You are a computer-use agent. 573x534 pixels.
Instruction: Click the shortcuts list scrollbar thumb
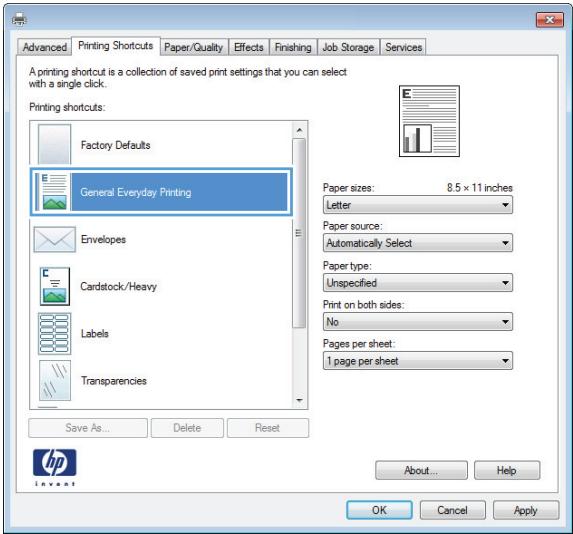[299, 233]
